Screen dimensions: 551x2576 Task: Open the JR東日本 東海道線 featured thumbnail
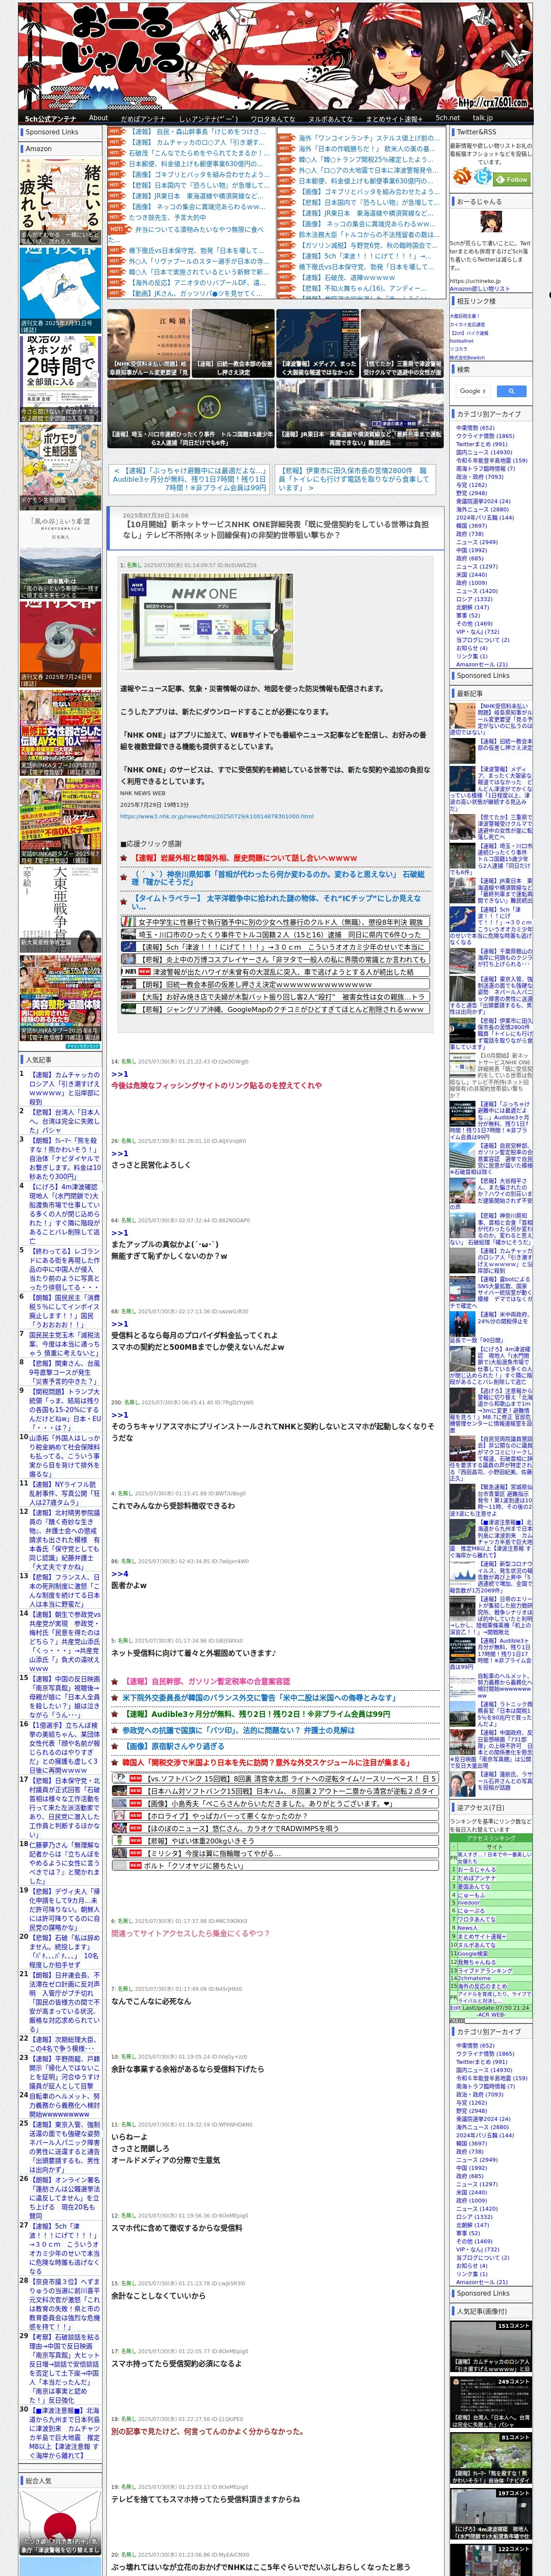[359, 414]
